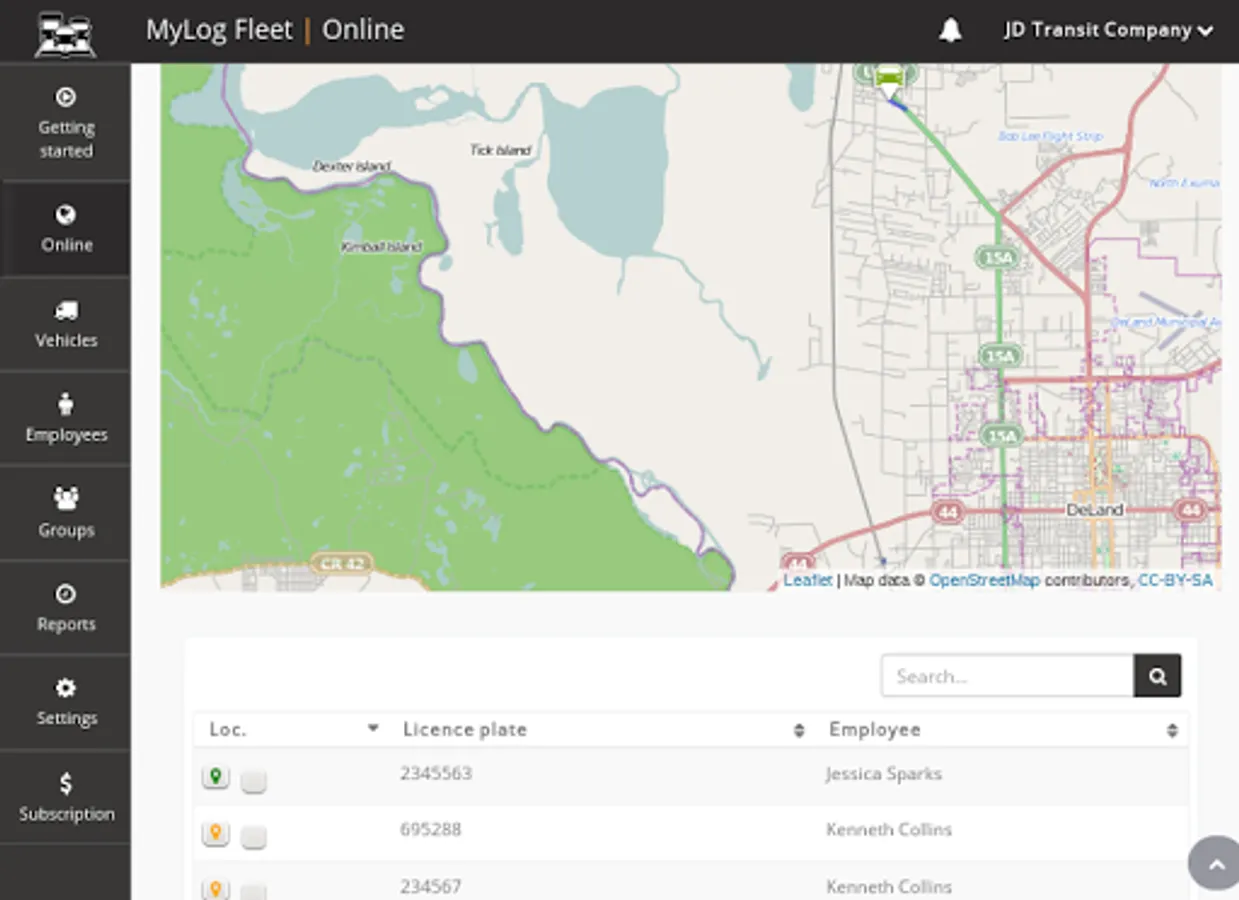1239x900 pixels.
Task: Open the OpenStreetMap attribution link
Action: pos(984,581)
